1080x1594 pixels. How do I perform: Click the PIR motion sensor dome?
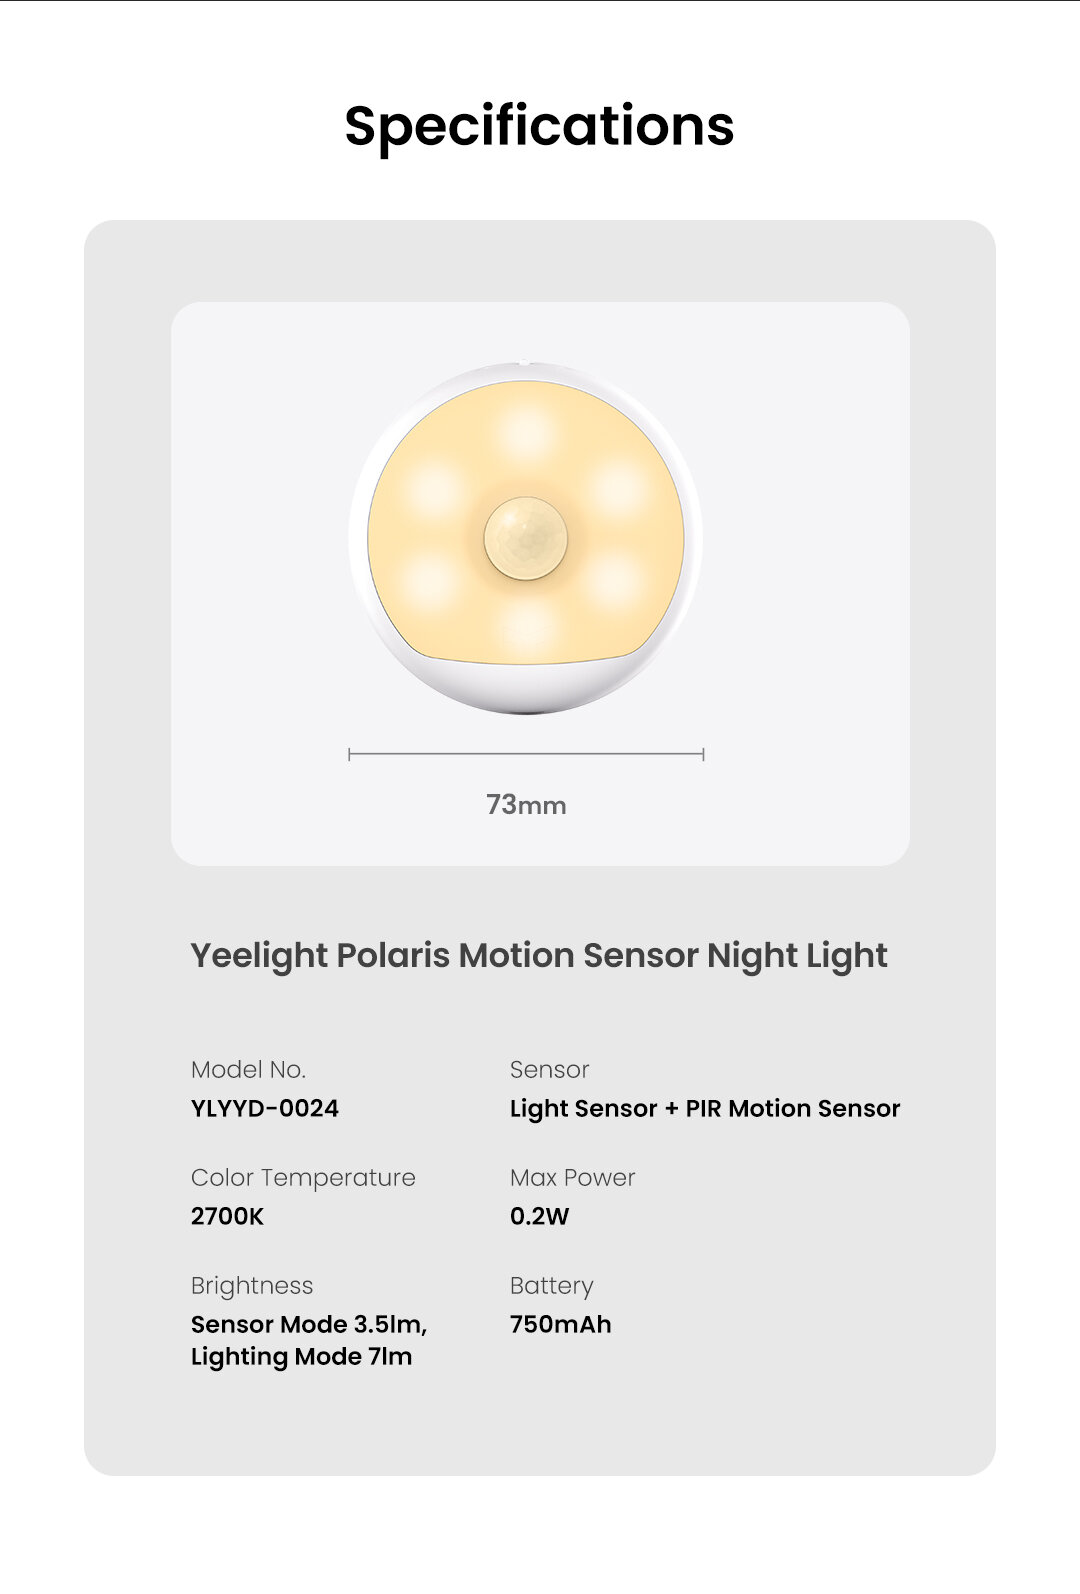(x=526, y=537)
